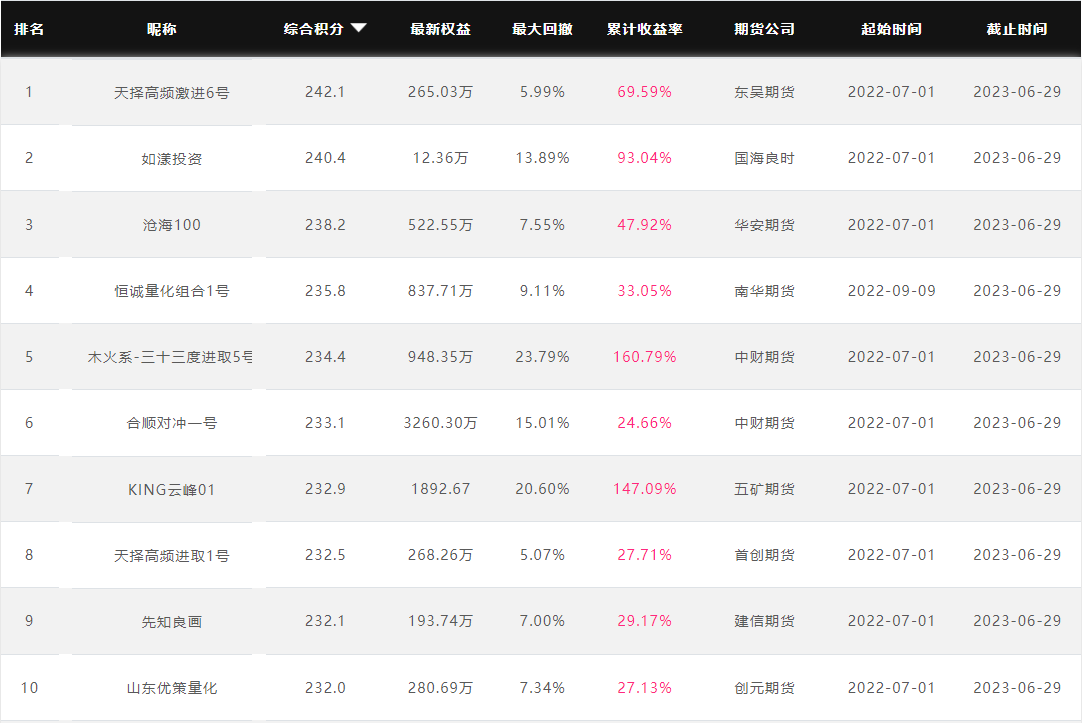Click the 期货公司 column header
Image resolution: width=1082 pixels, height=723 pixels.
tap(764, 29)
